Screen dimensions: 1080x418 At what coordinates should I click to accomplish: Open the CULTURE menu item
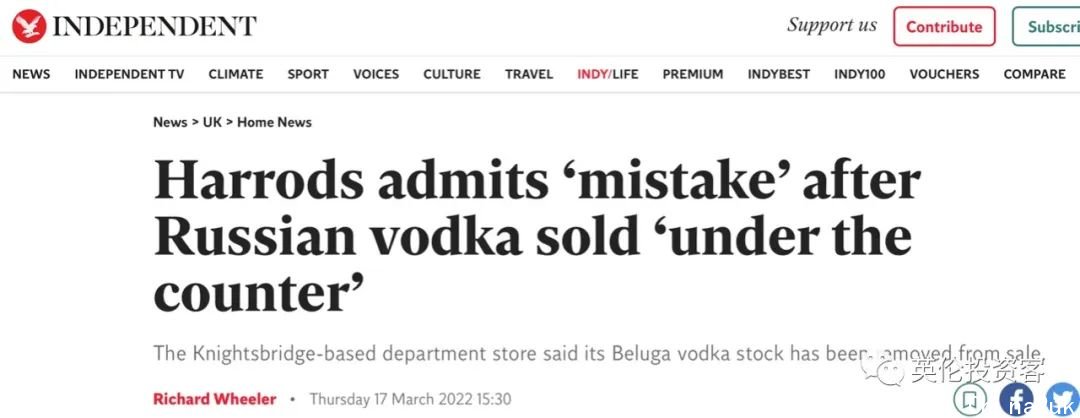coord(452,74)
